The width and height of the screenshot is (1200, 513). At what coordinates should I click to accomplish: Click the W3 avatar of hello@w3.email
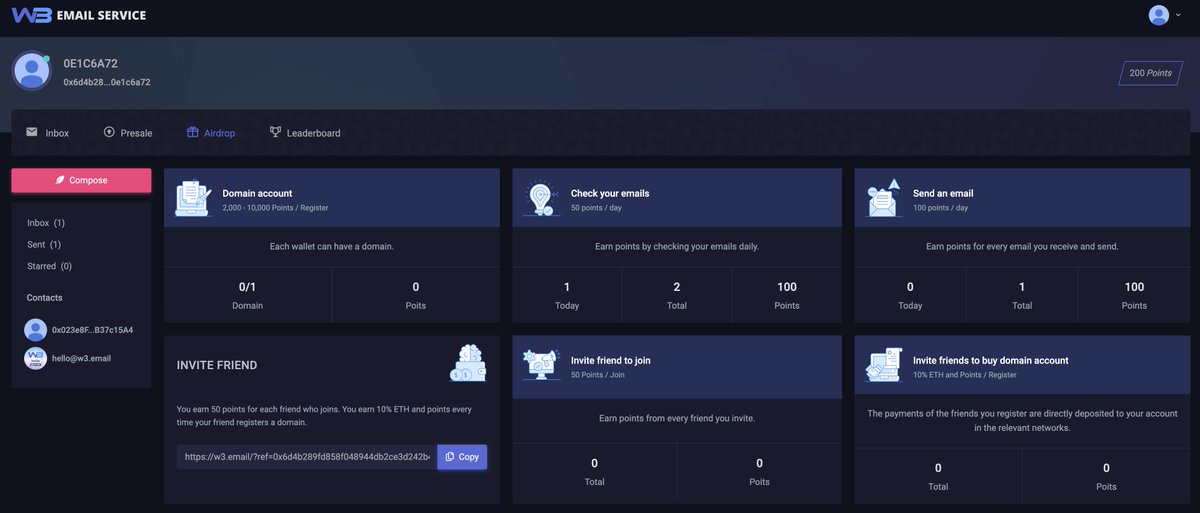tap(35, 358)
